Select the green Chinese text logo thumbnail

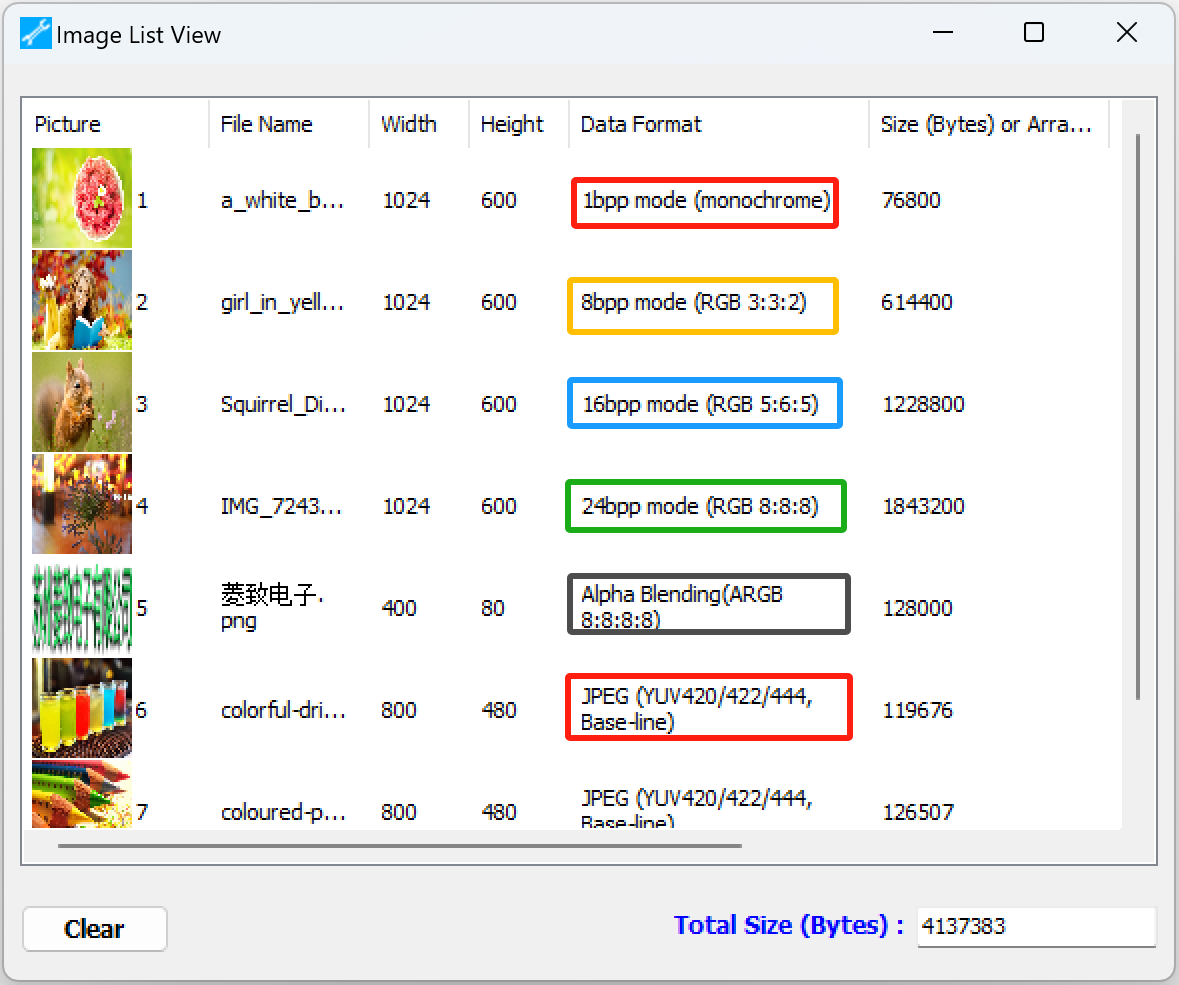tap(82, 606)
